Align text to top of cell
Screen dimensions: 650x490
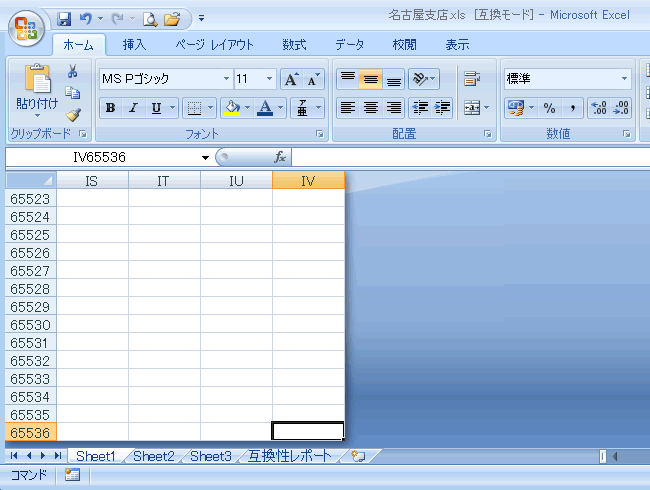(x=348, y=79)
